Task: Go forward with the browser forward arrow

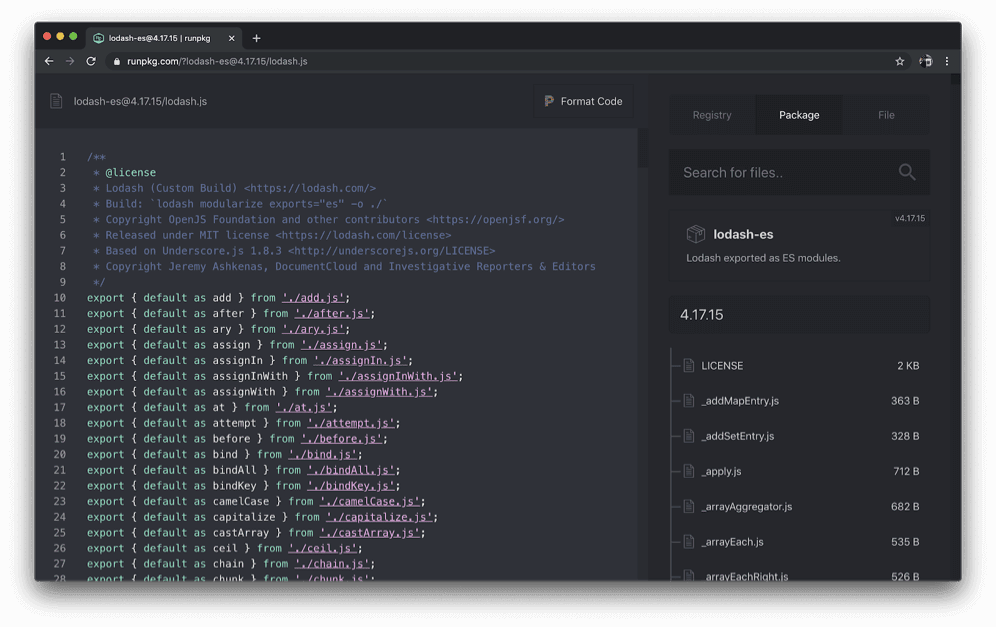Action: (70, 61)
